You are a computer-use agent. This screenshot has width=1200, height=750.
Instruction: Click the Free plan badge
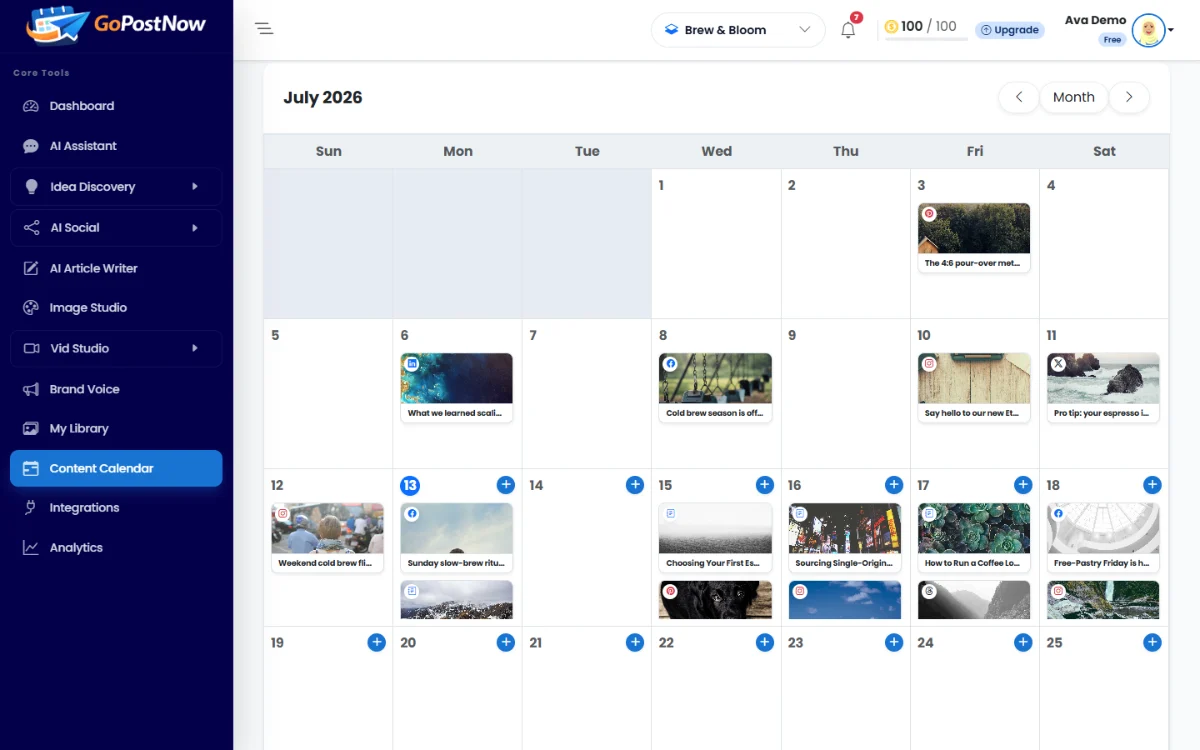click(x=1112, y=40)
